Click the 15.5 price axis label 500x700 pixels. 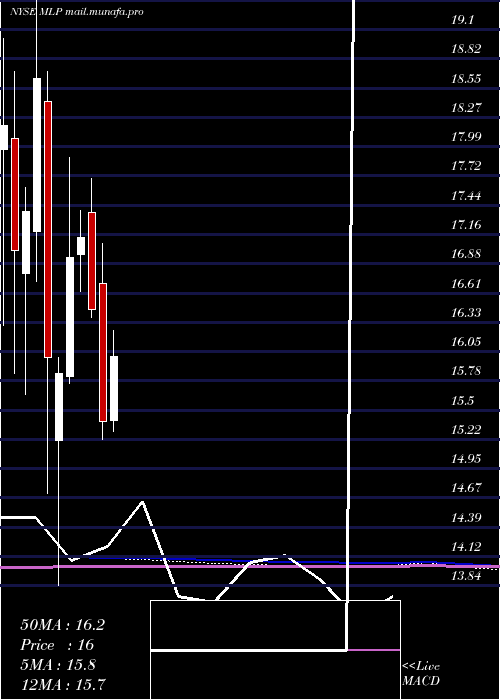click(462, 400)
